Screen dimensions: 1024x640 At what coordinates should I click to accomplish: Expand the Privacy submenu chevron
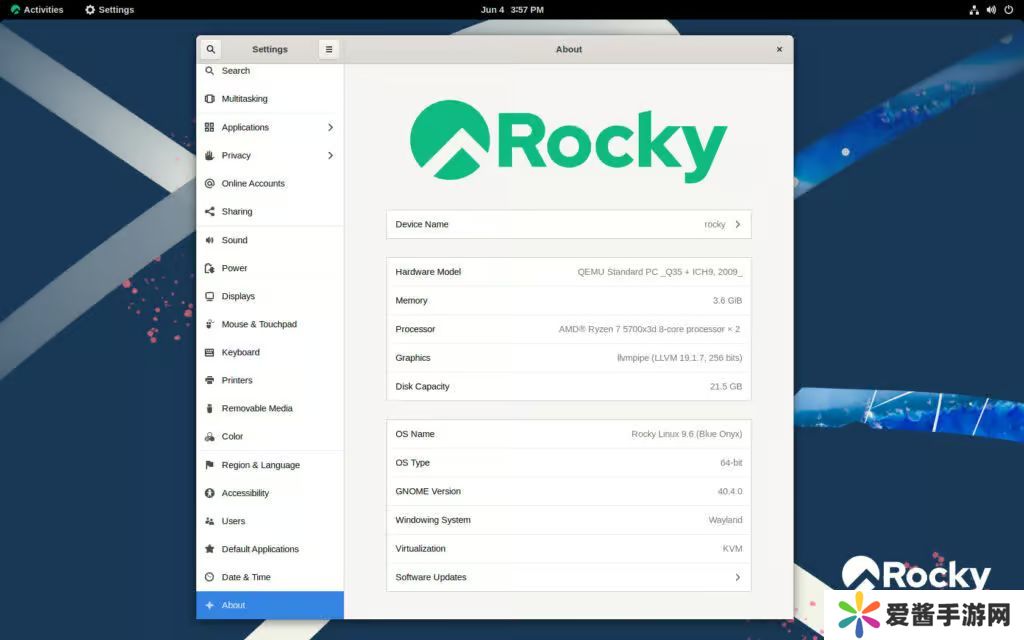(330, 155)
